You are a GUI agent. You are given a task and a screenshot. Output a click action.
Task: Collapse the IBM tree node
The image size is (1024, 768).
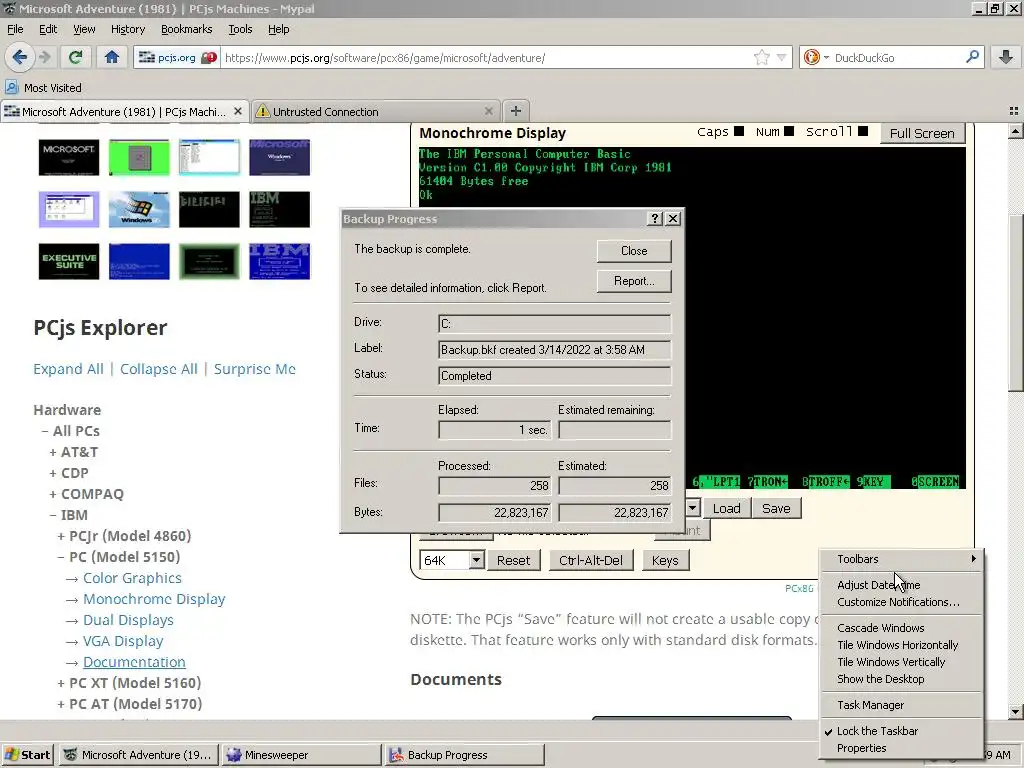pyautogui.click(x=53, y=515)
